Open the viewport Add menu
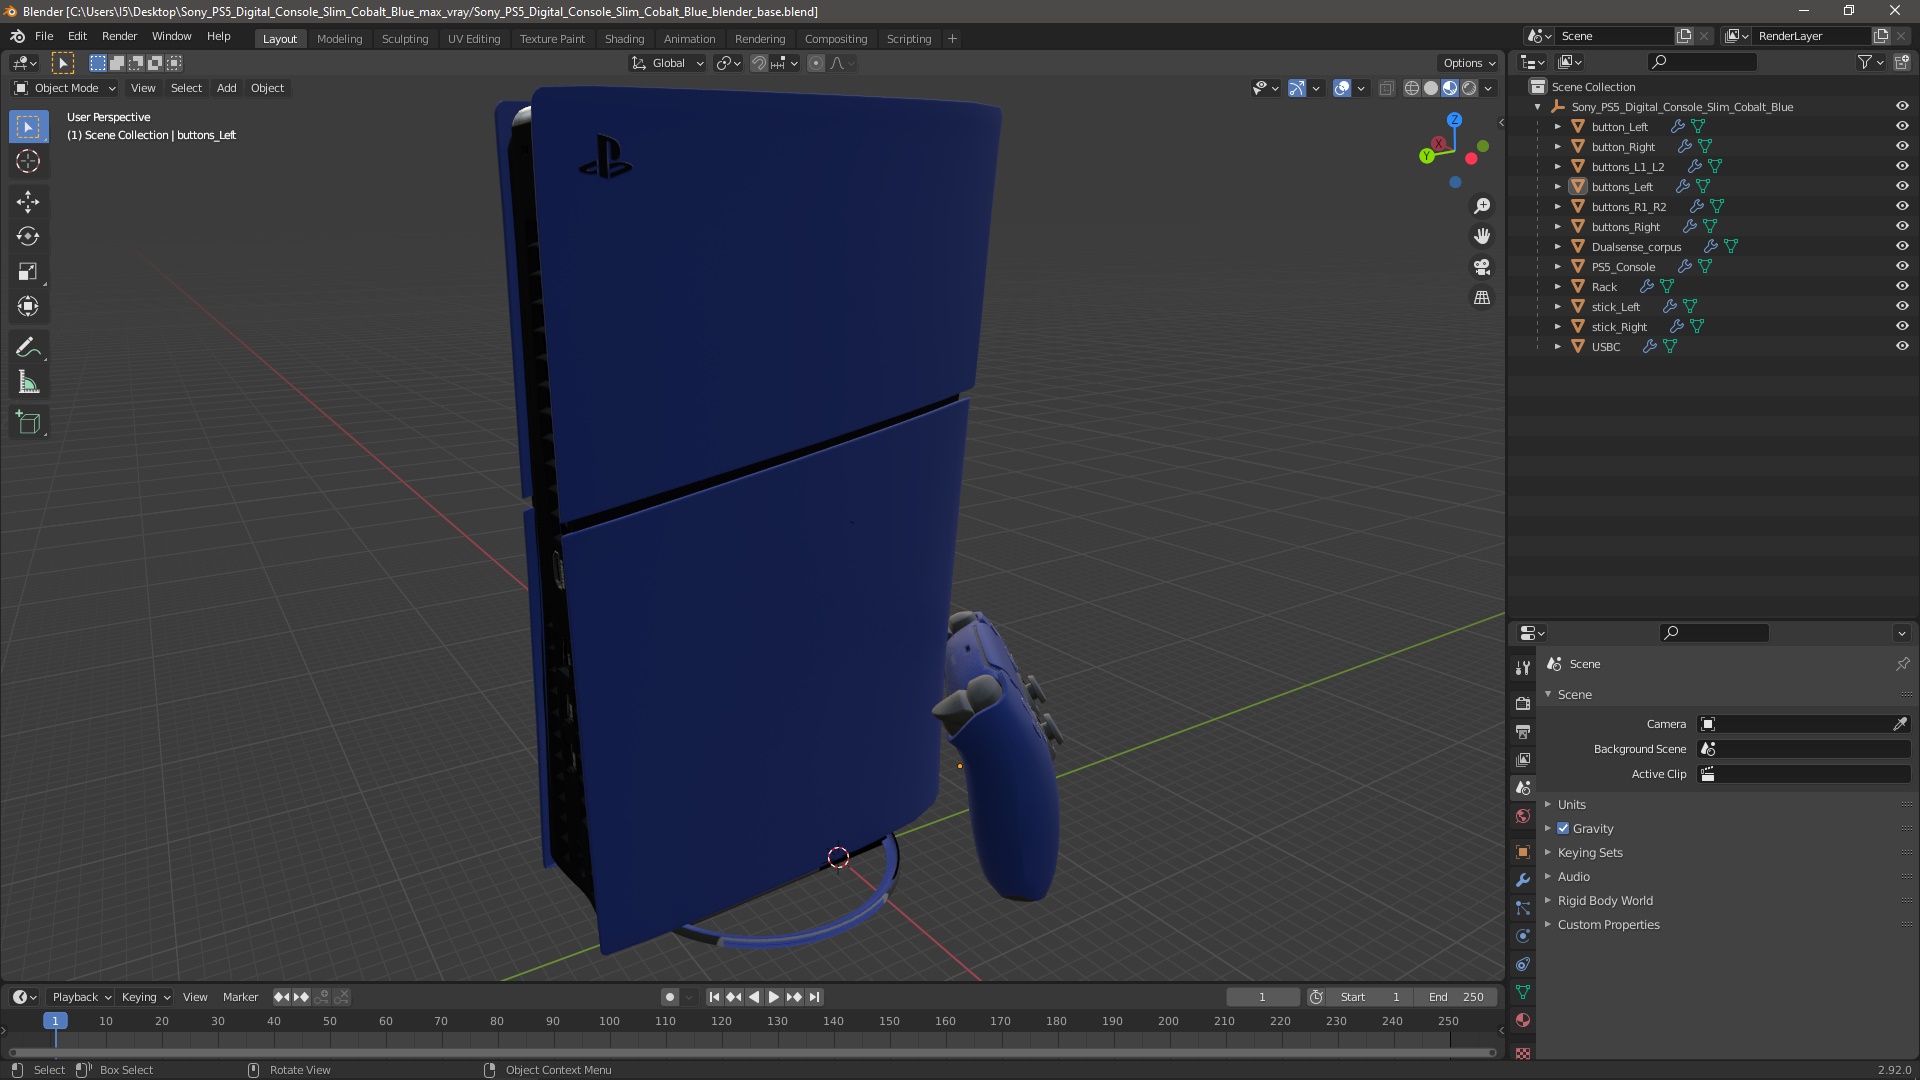1920x1080 pixels. click(x=226, y=88)
